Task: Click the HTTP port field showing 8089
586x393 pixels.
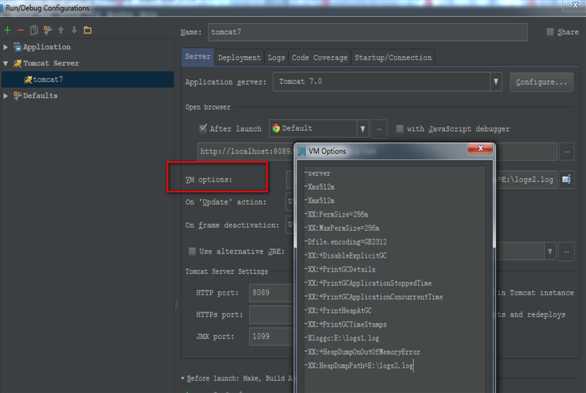Action: coord(271,293)
